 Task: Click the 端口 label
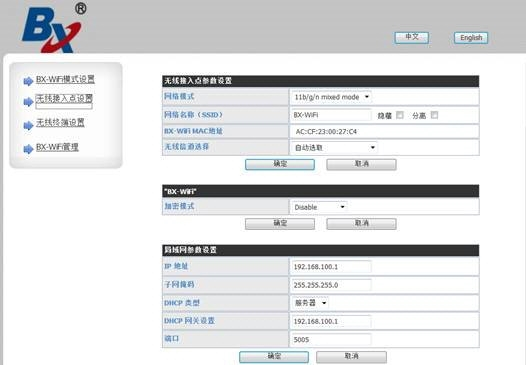[x=172, y=339]
